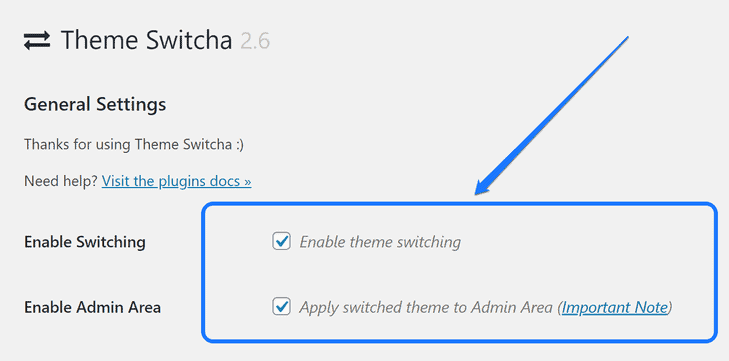
Task: Tick the Enable theme switching checkbox
Action: 281,242
